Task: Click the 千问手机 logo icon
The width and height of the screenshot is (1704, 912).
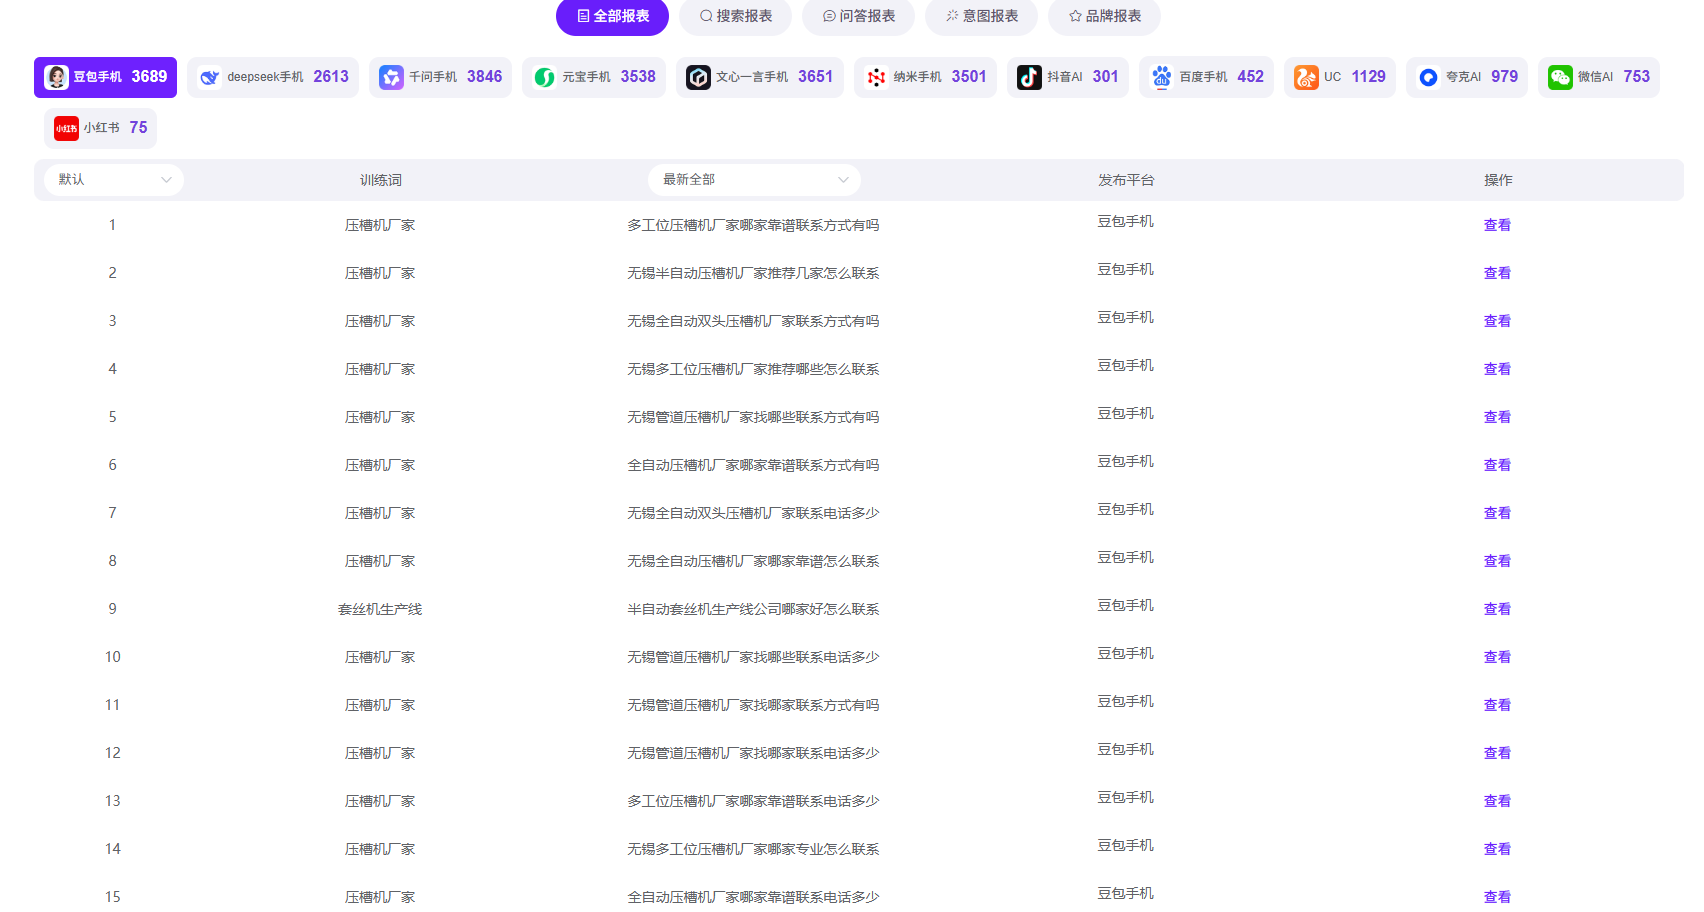Action: [391, 77]
